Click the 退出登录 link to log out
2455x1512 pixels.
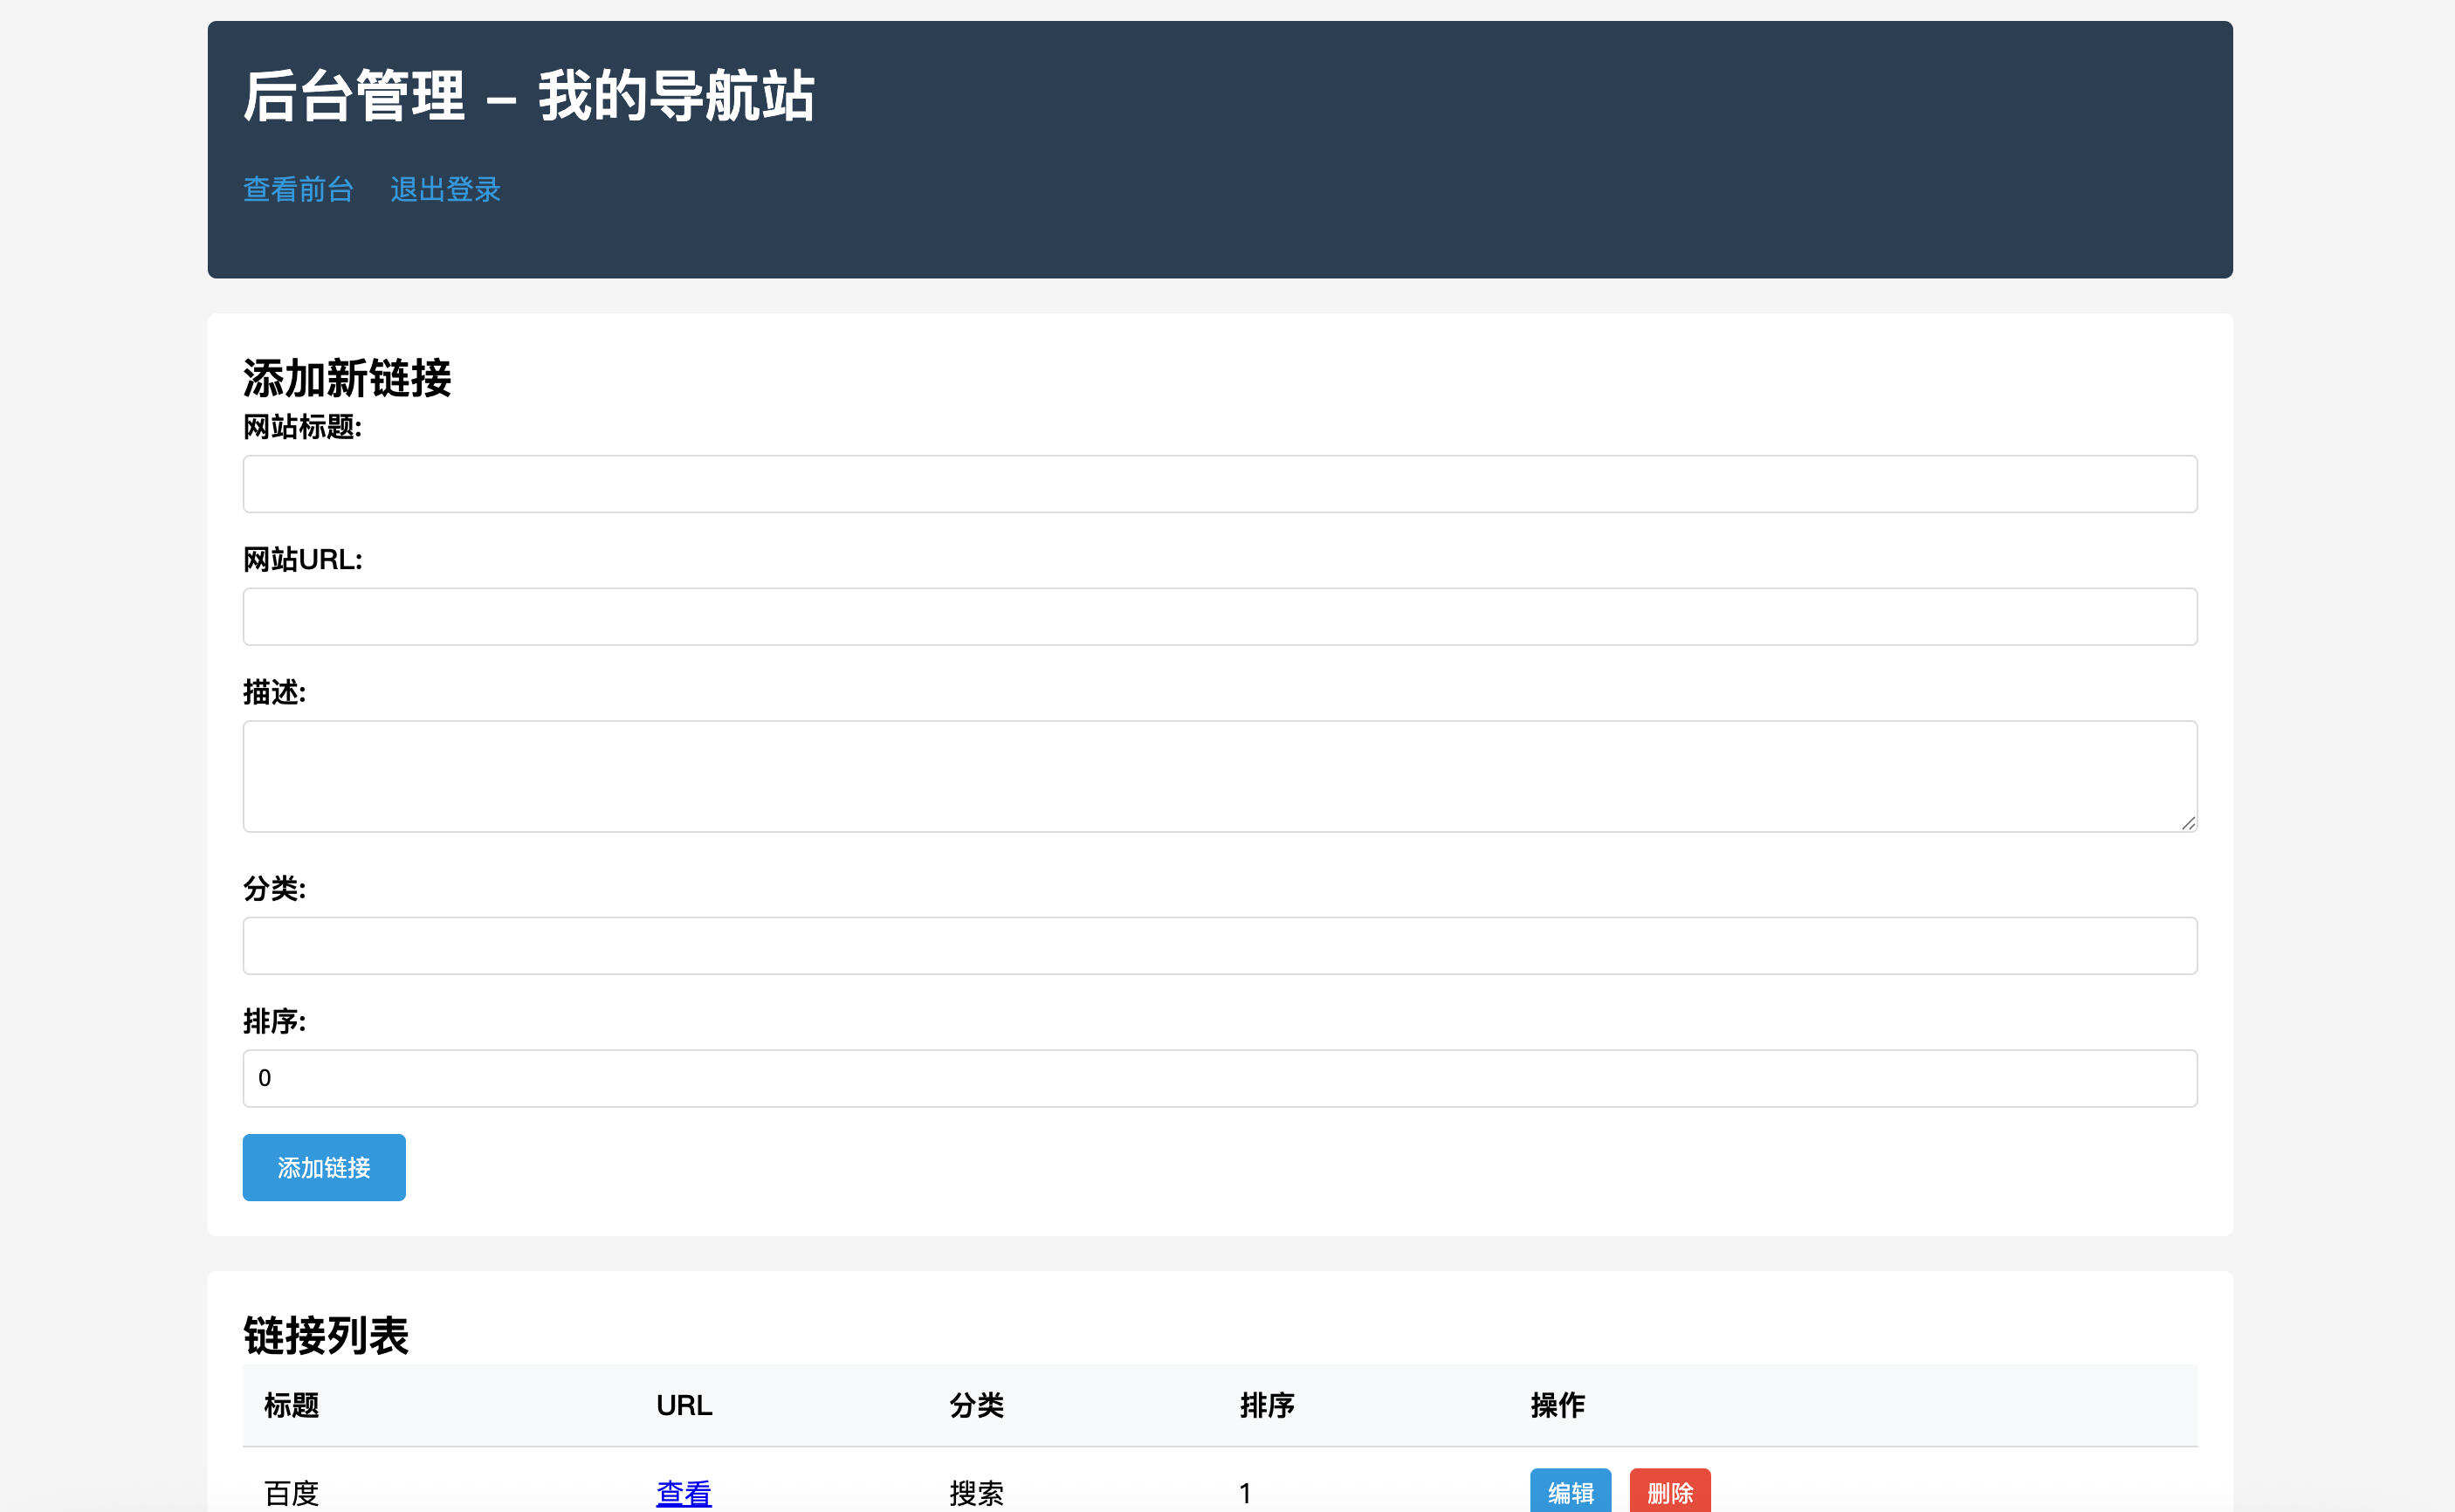[x=446, y=190]
